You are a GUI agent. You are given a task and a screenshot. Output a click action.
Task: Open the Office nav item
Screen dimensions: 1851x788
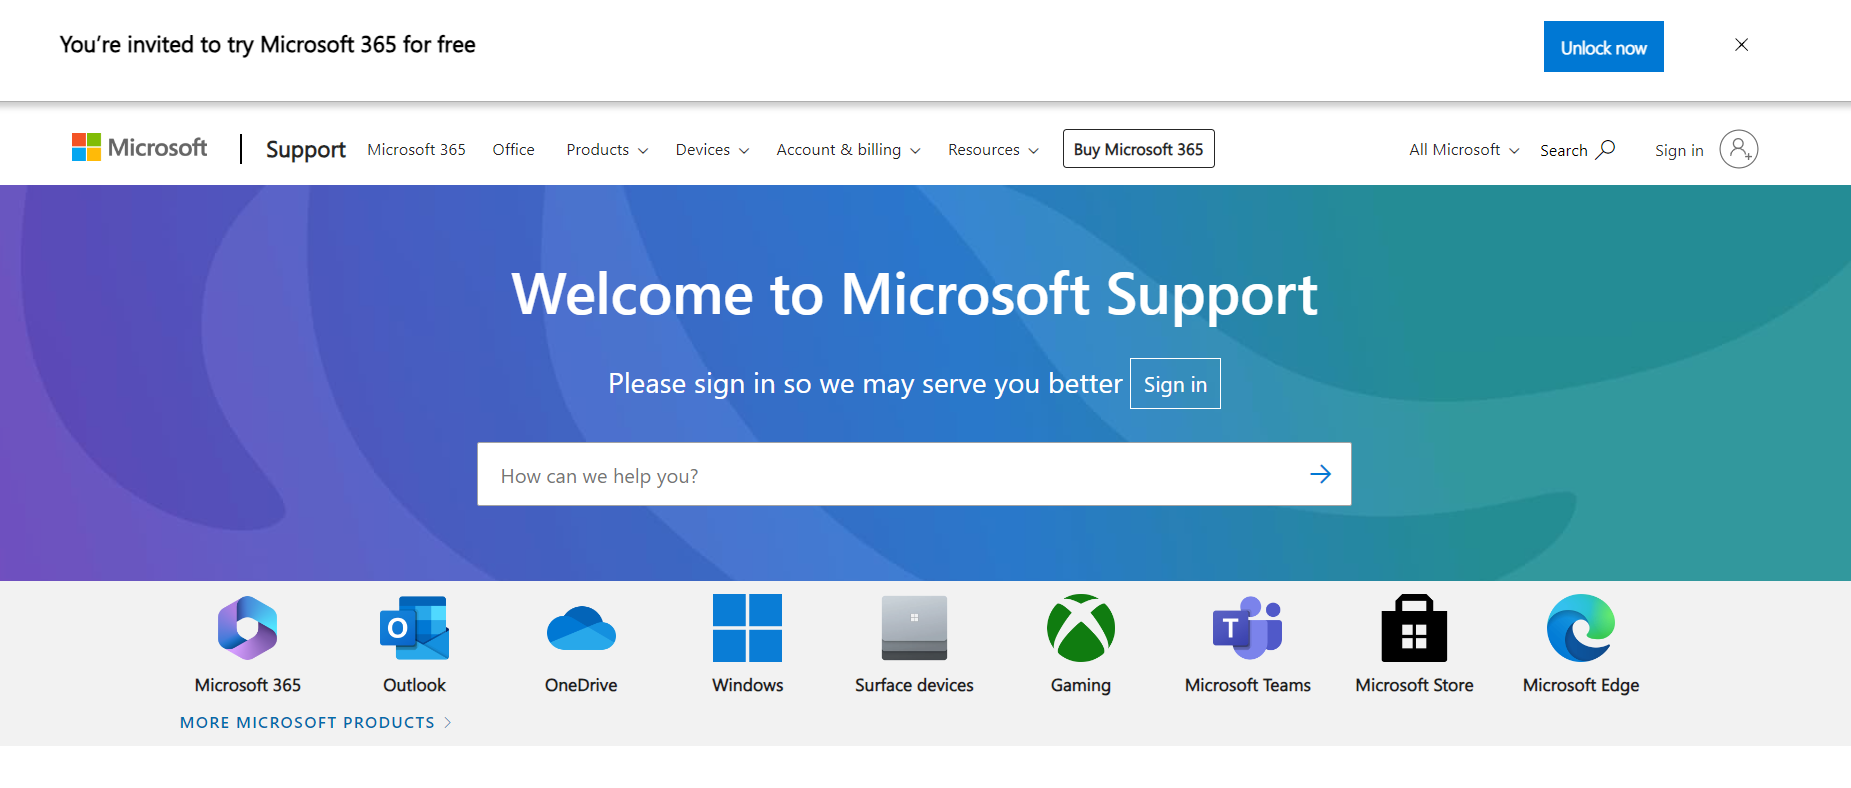point(513,150)
